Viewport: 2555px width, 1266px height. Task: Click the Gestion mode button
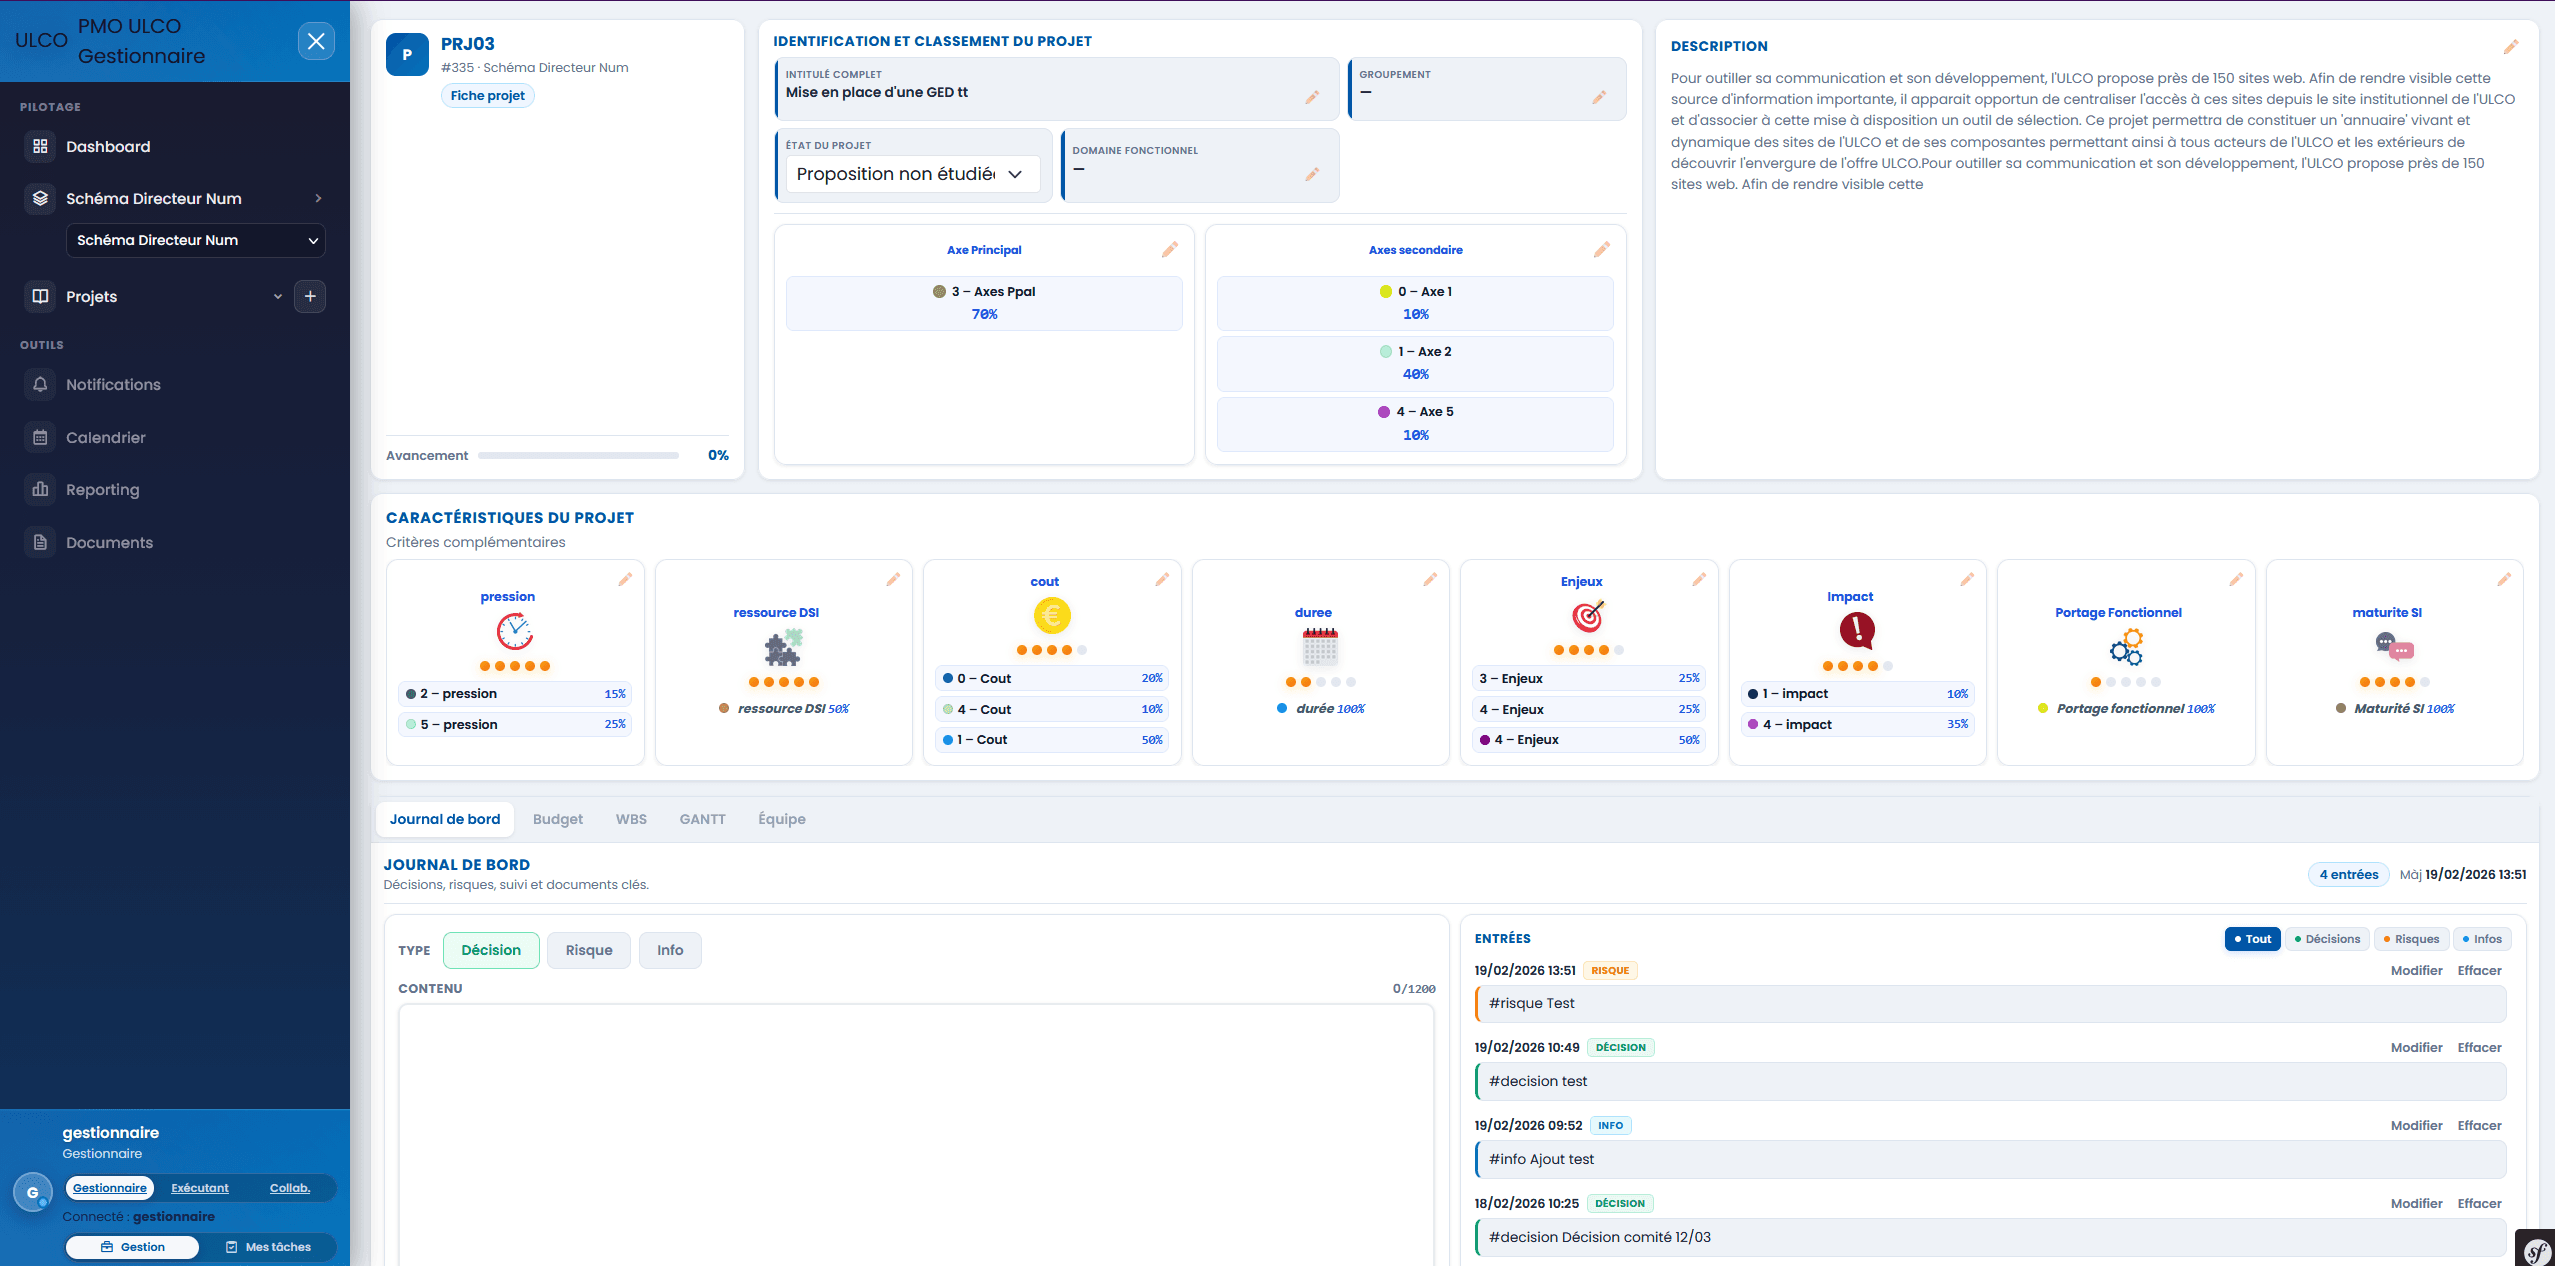[133, 1247]
